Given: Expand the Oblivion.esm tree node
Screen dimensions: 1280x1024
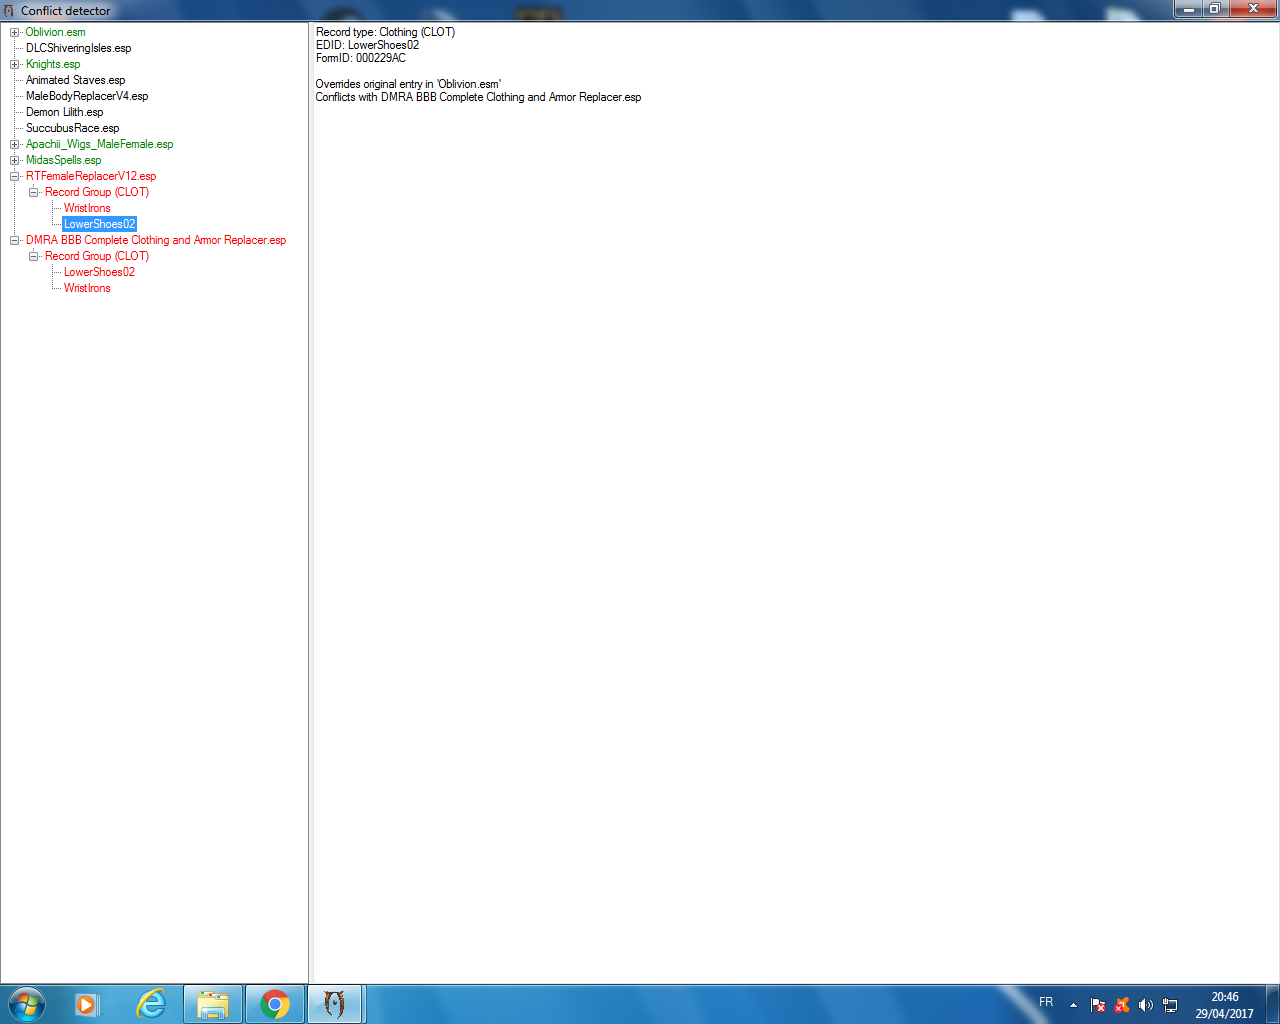Looking at the screenshot, I should 15,32.
